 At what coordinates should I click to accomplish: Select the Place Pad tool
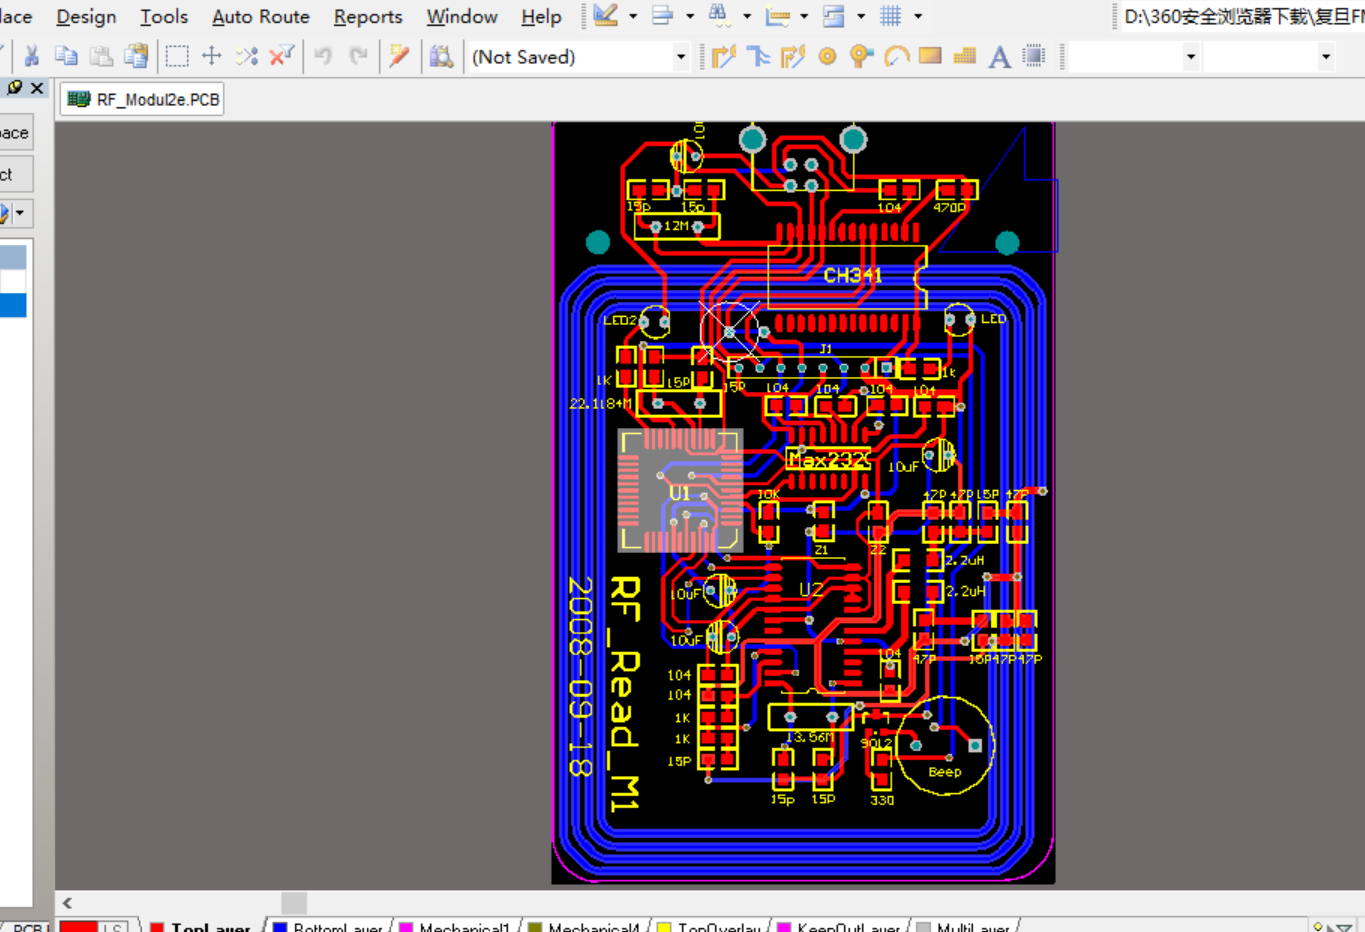tap(827, 57)
